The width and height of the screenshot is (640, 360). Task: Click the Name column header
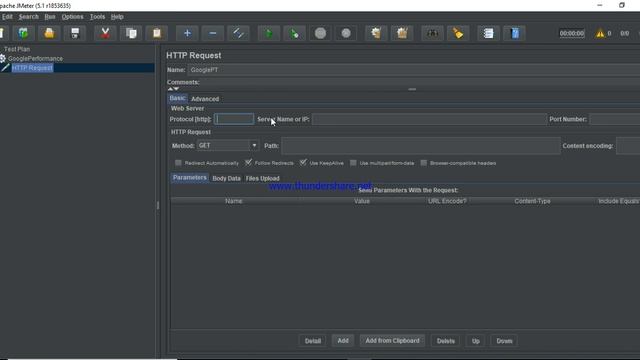(x=234, y=201)
